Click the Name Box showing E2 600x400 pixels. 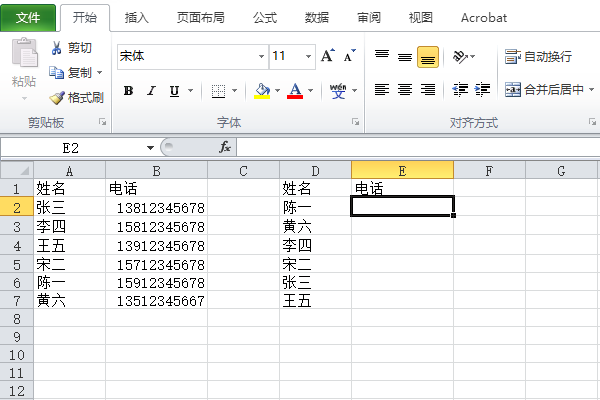point(71,148)
